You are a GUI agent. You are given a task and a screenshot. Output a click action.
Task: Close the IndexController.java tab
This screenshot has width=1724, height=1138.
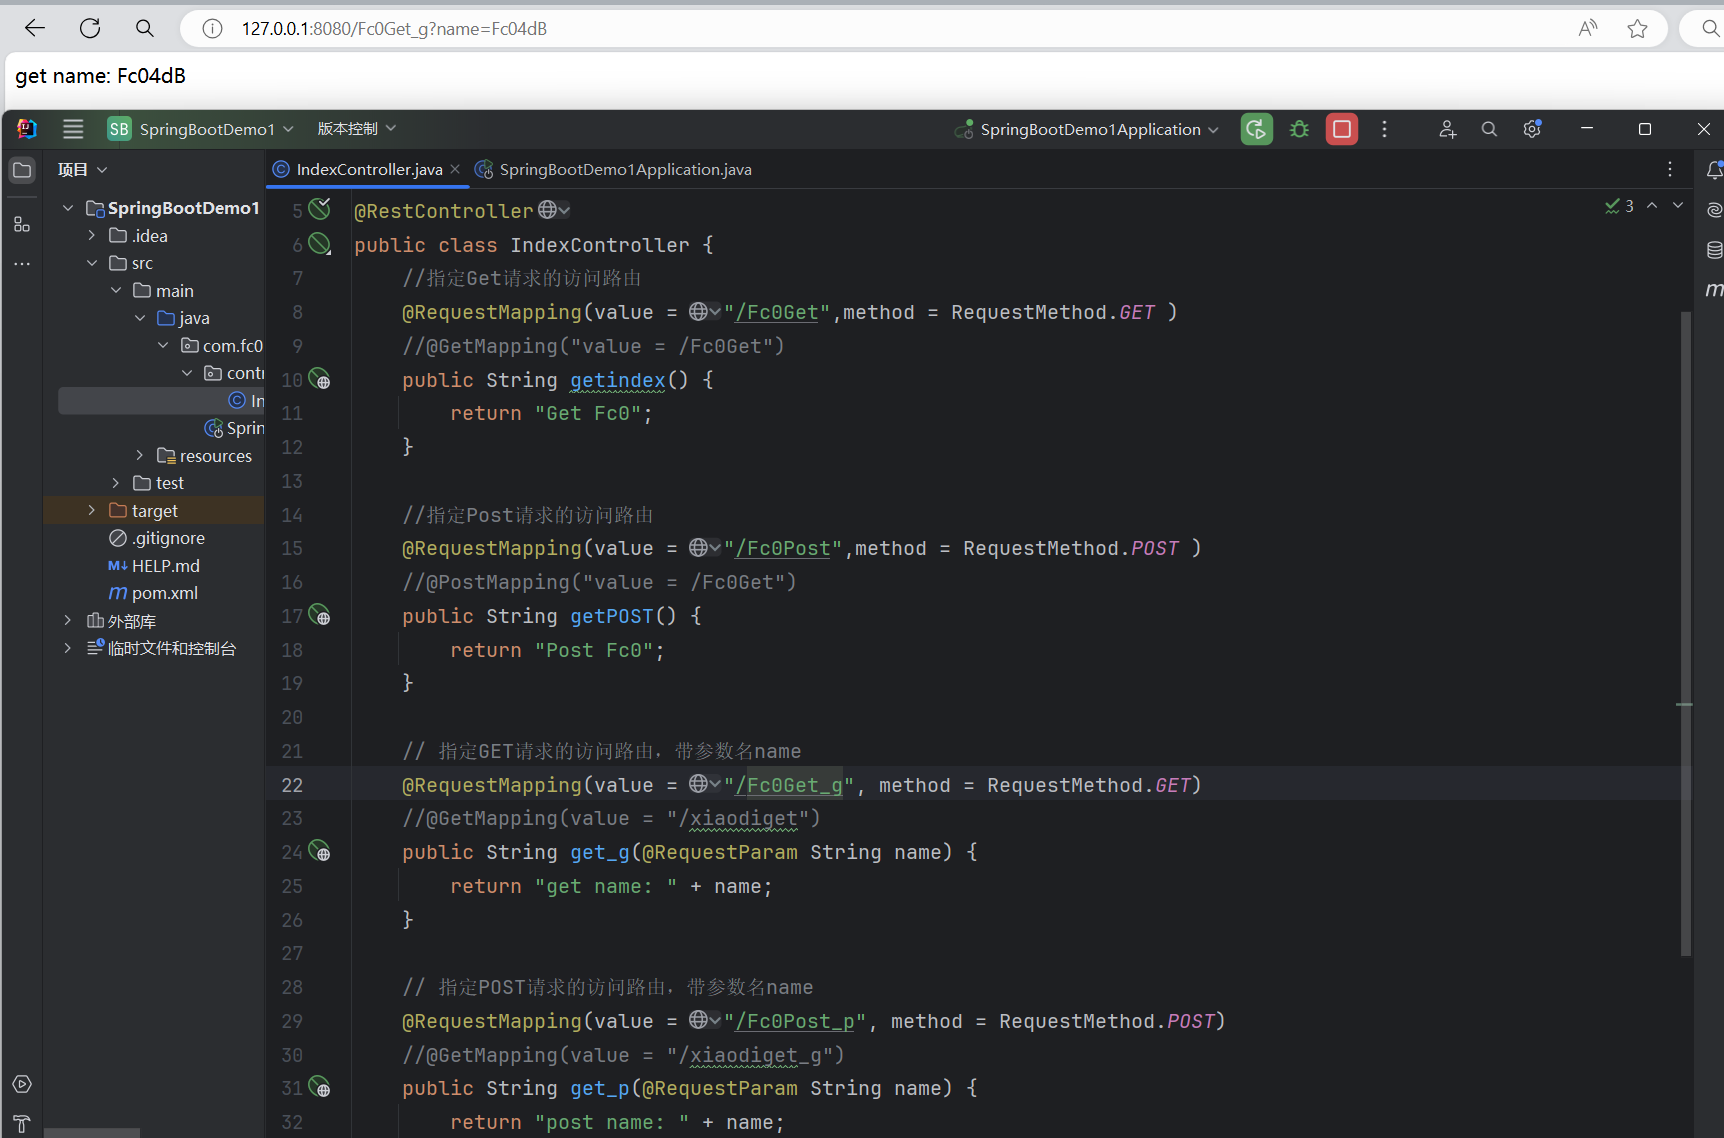point(455,169)
